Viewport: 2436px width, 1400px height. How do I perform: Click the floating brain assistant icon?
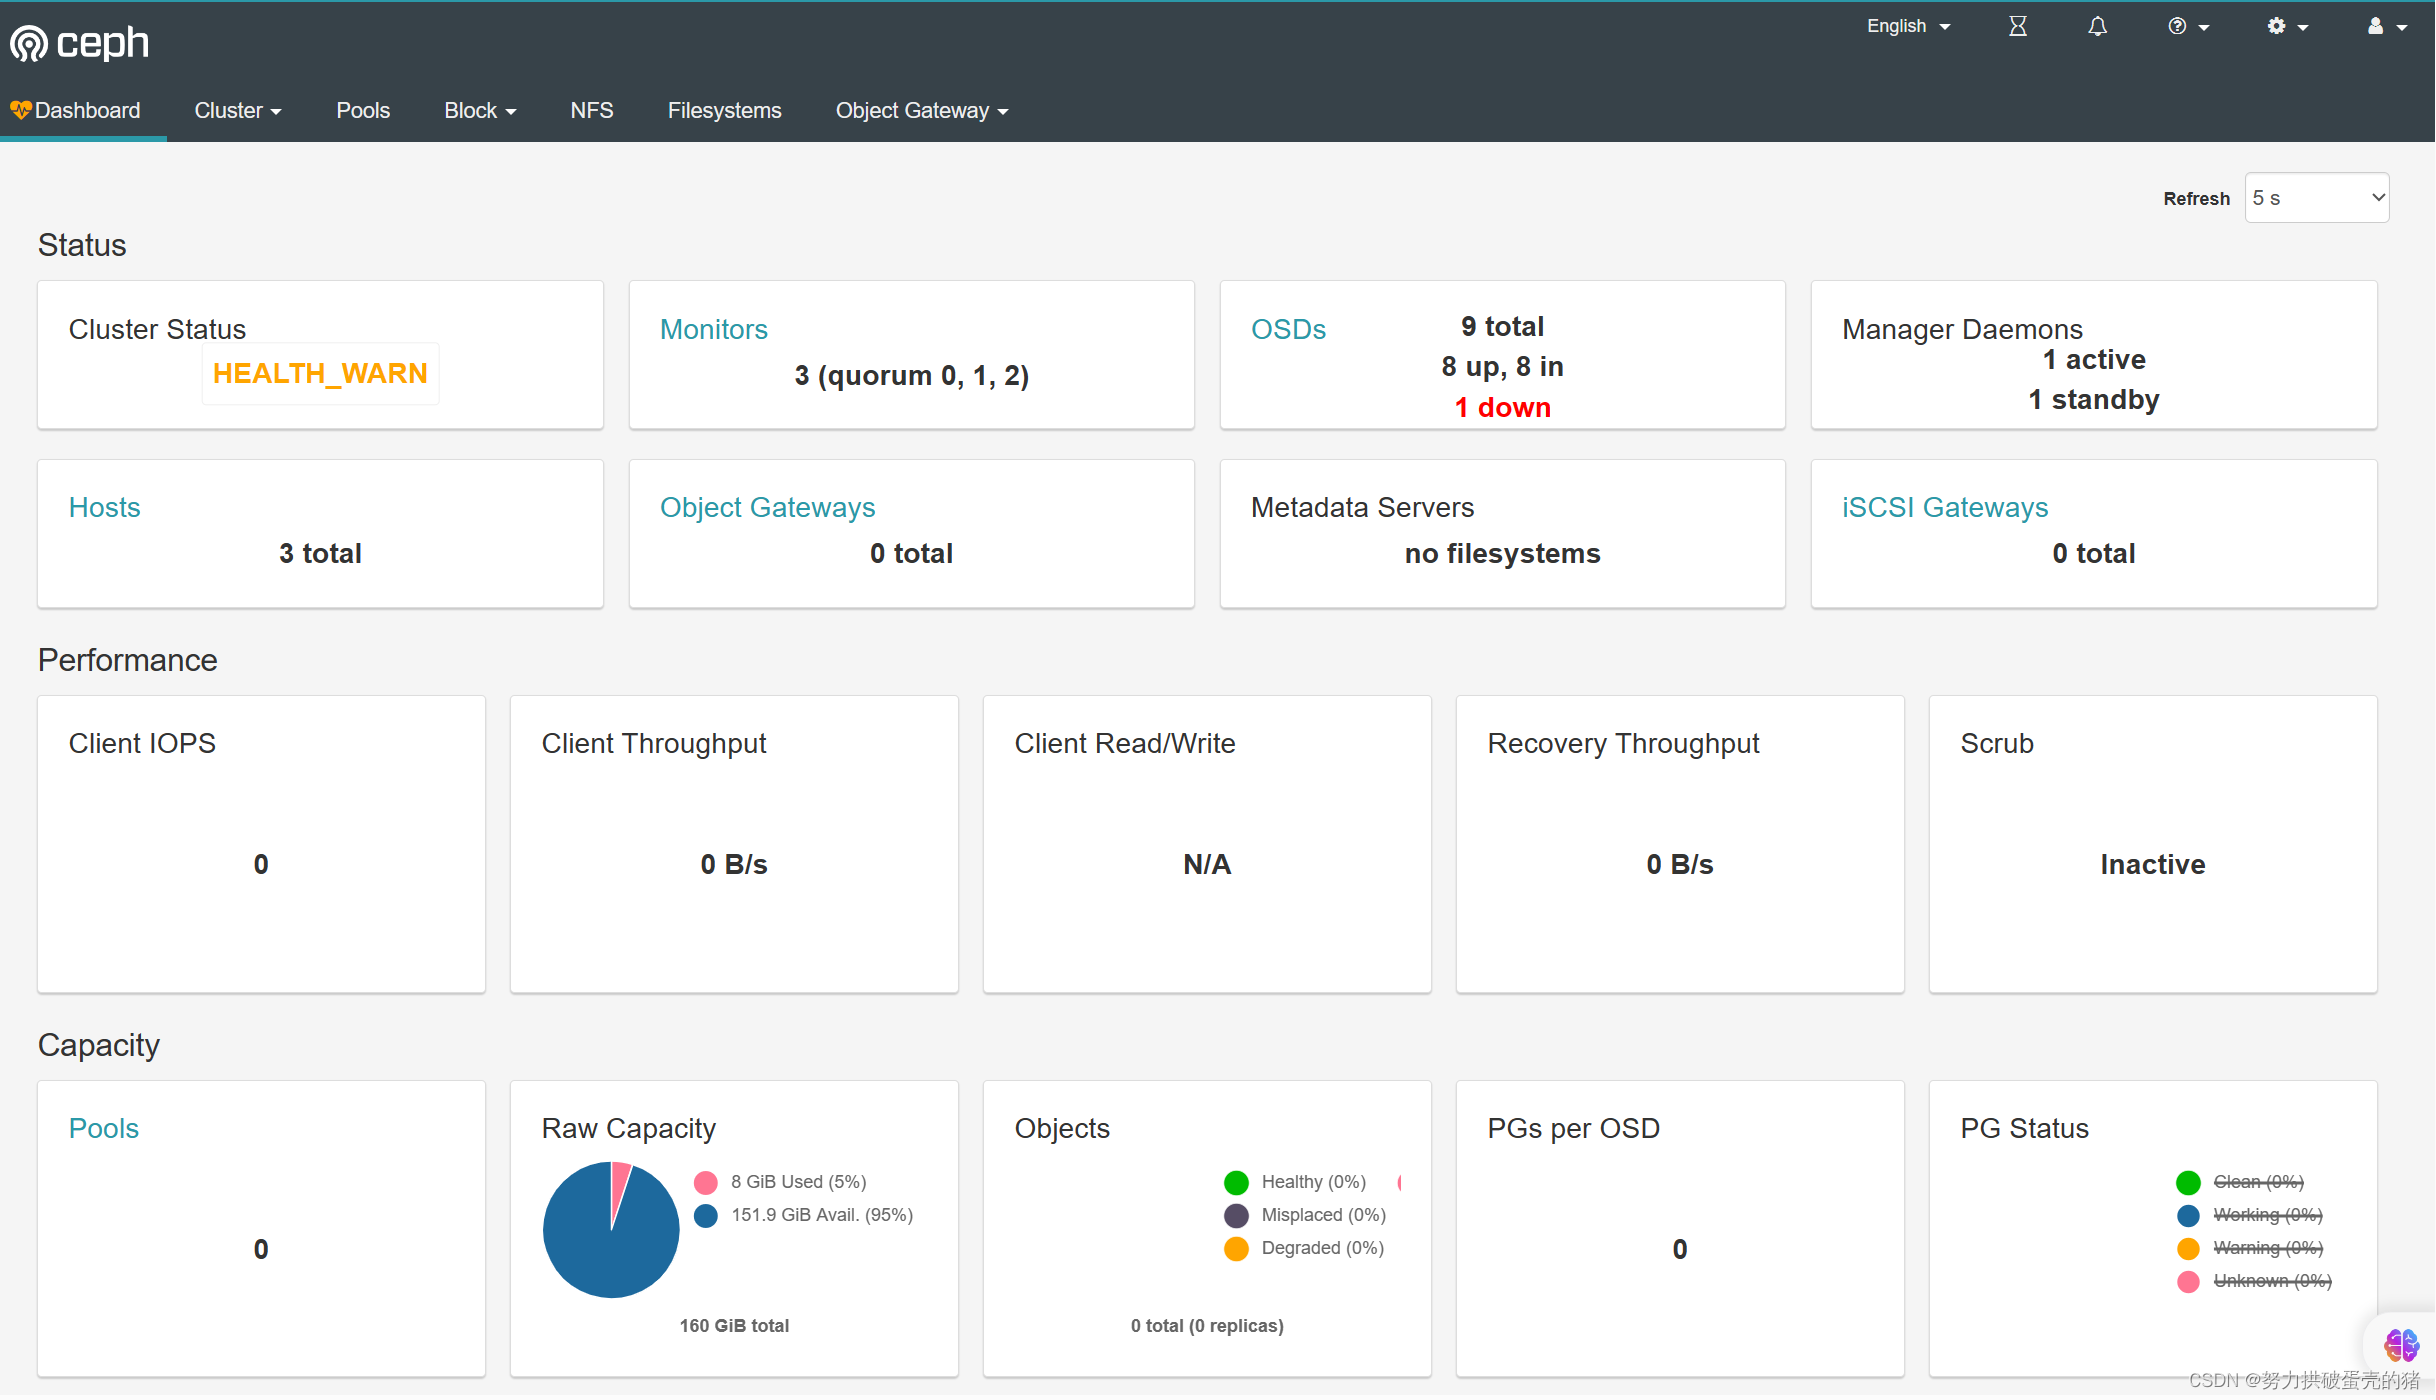click(2401, 1345)
